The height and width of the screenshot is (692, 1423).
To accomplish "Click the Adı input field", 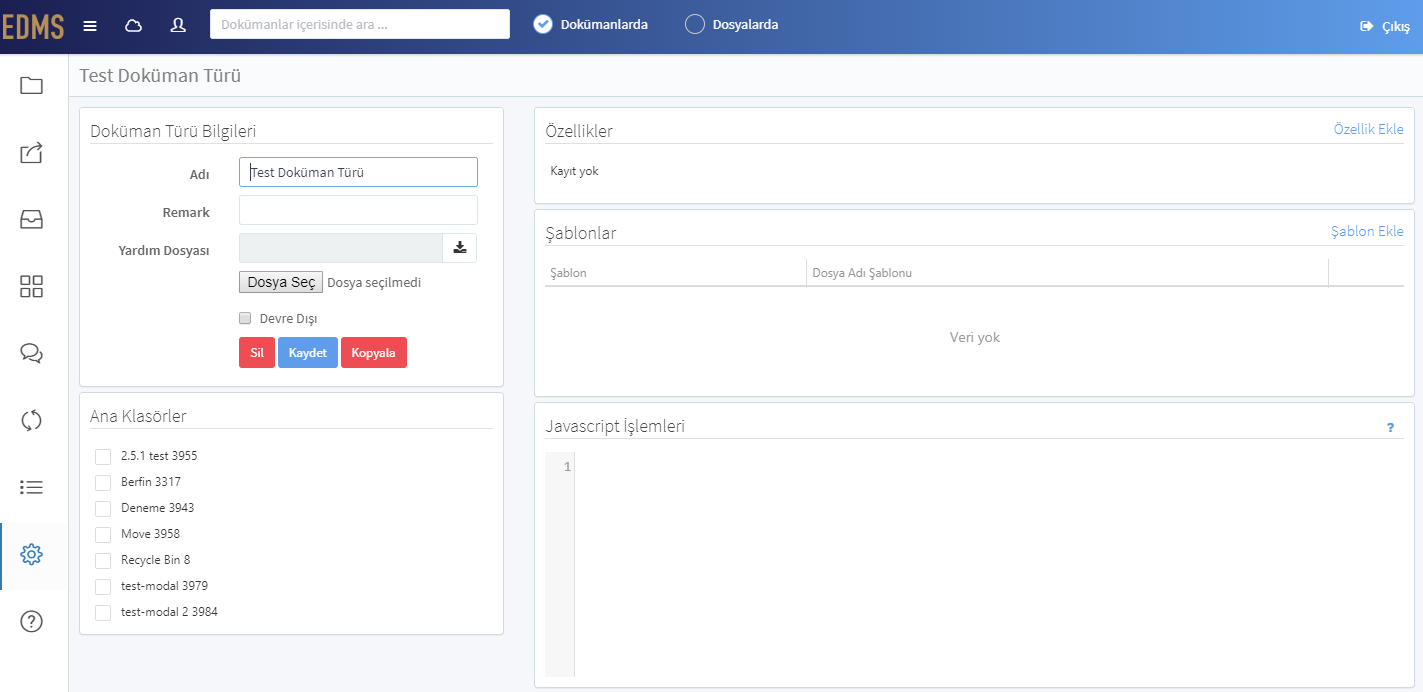I will pyautogui.click(x=358, y=172).
